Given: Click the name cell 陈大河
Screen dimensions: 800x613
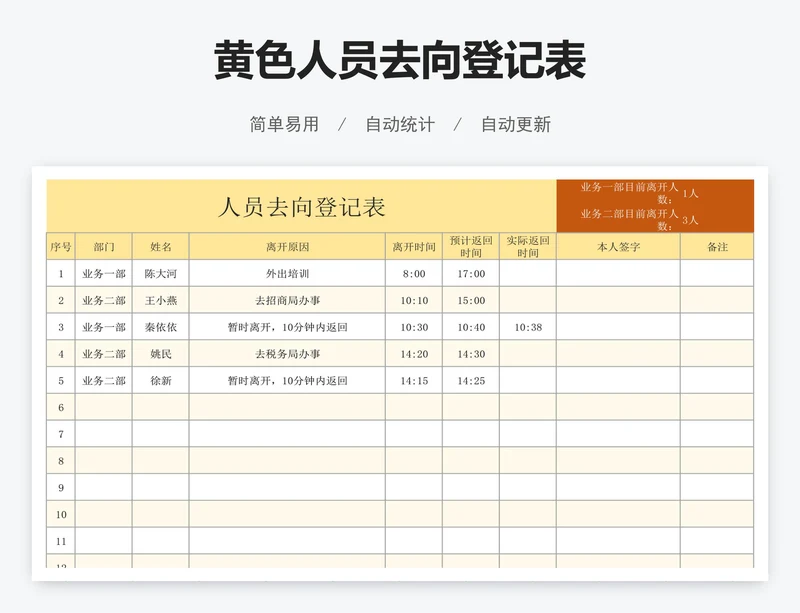Looking at the screenshot, I should click(x=161, y=274).
